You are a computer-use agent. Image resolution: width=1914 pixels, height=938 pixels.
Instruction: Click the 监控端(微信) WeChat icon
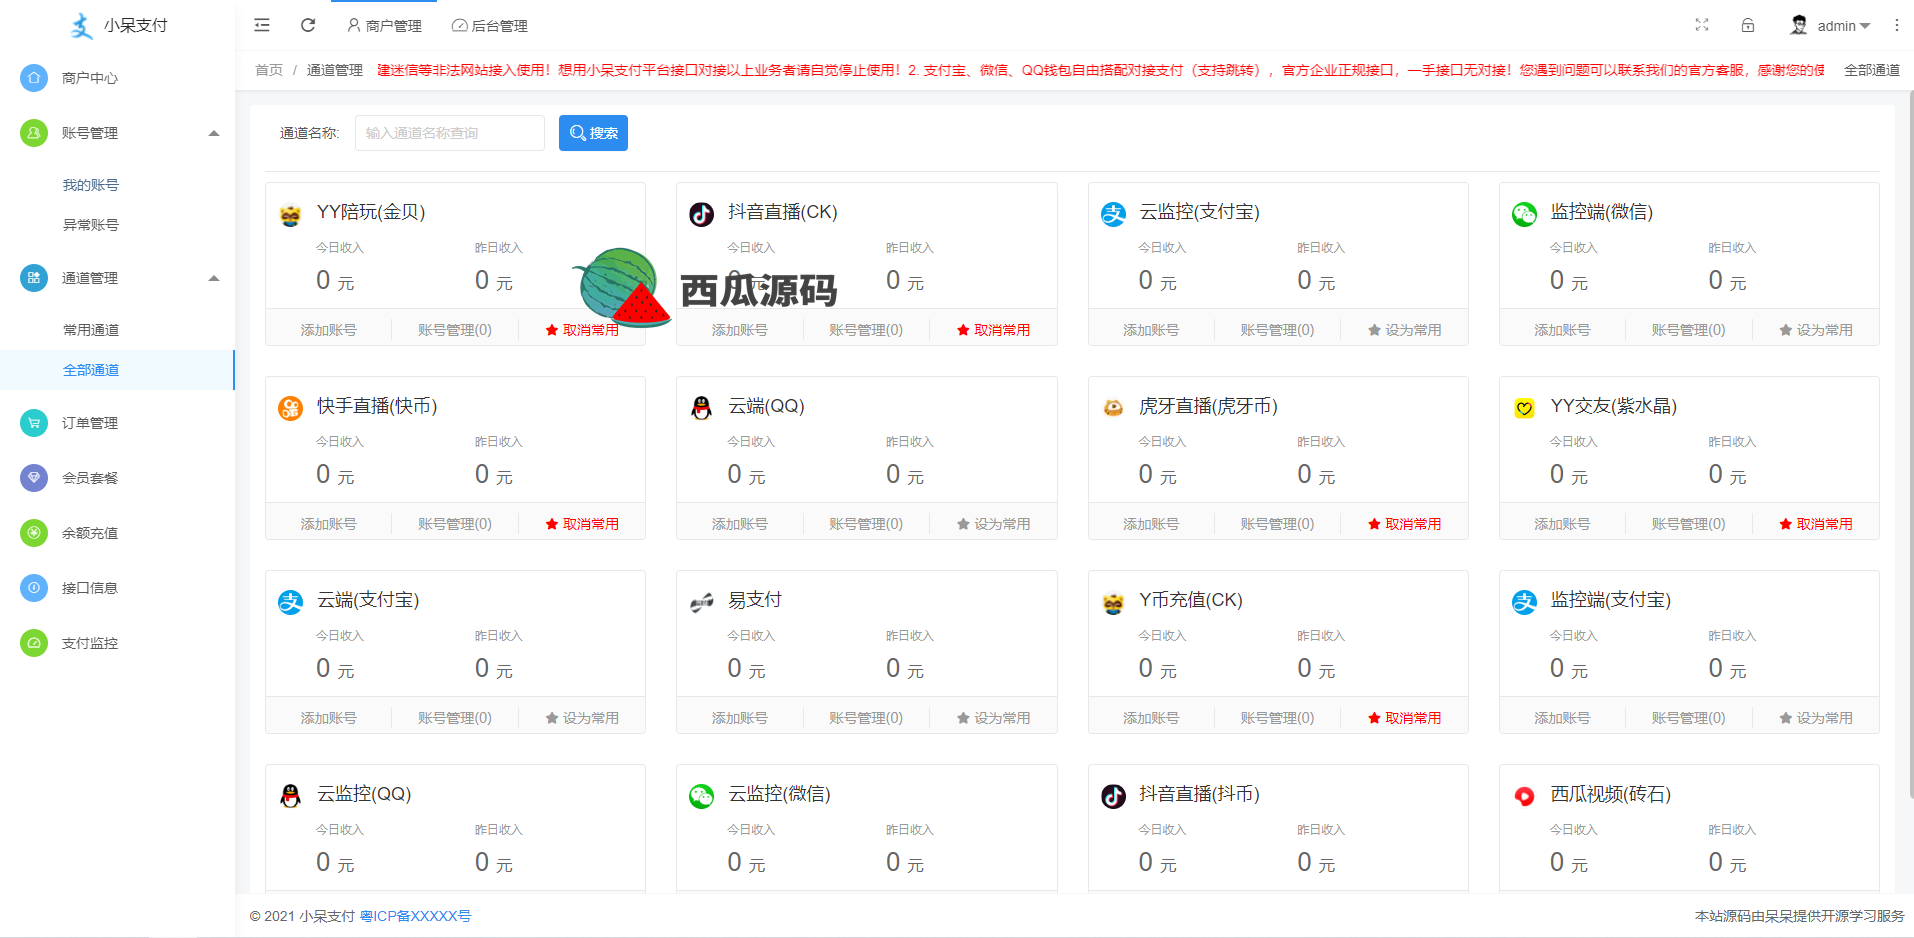tap(1524, 214)
